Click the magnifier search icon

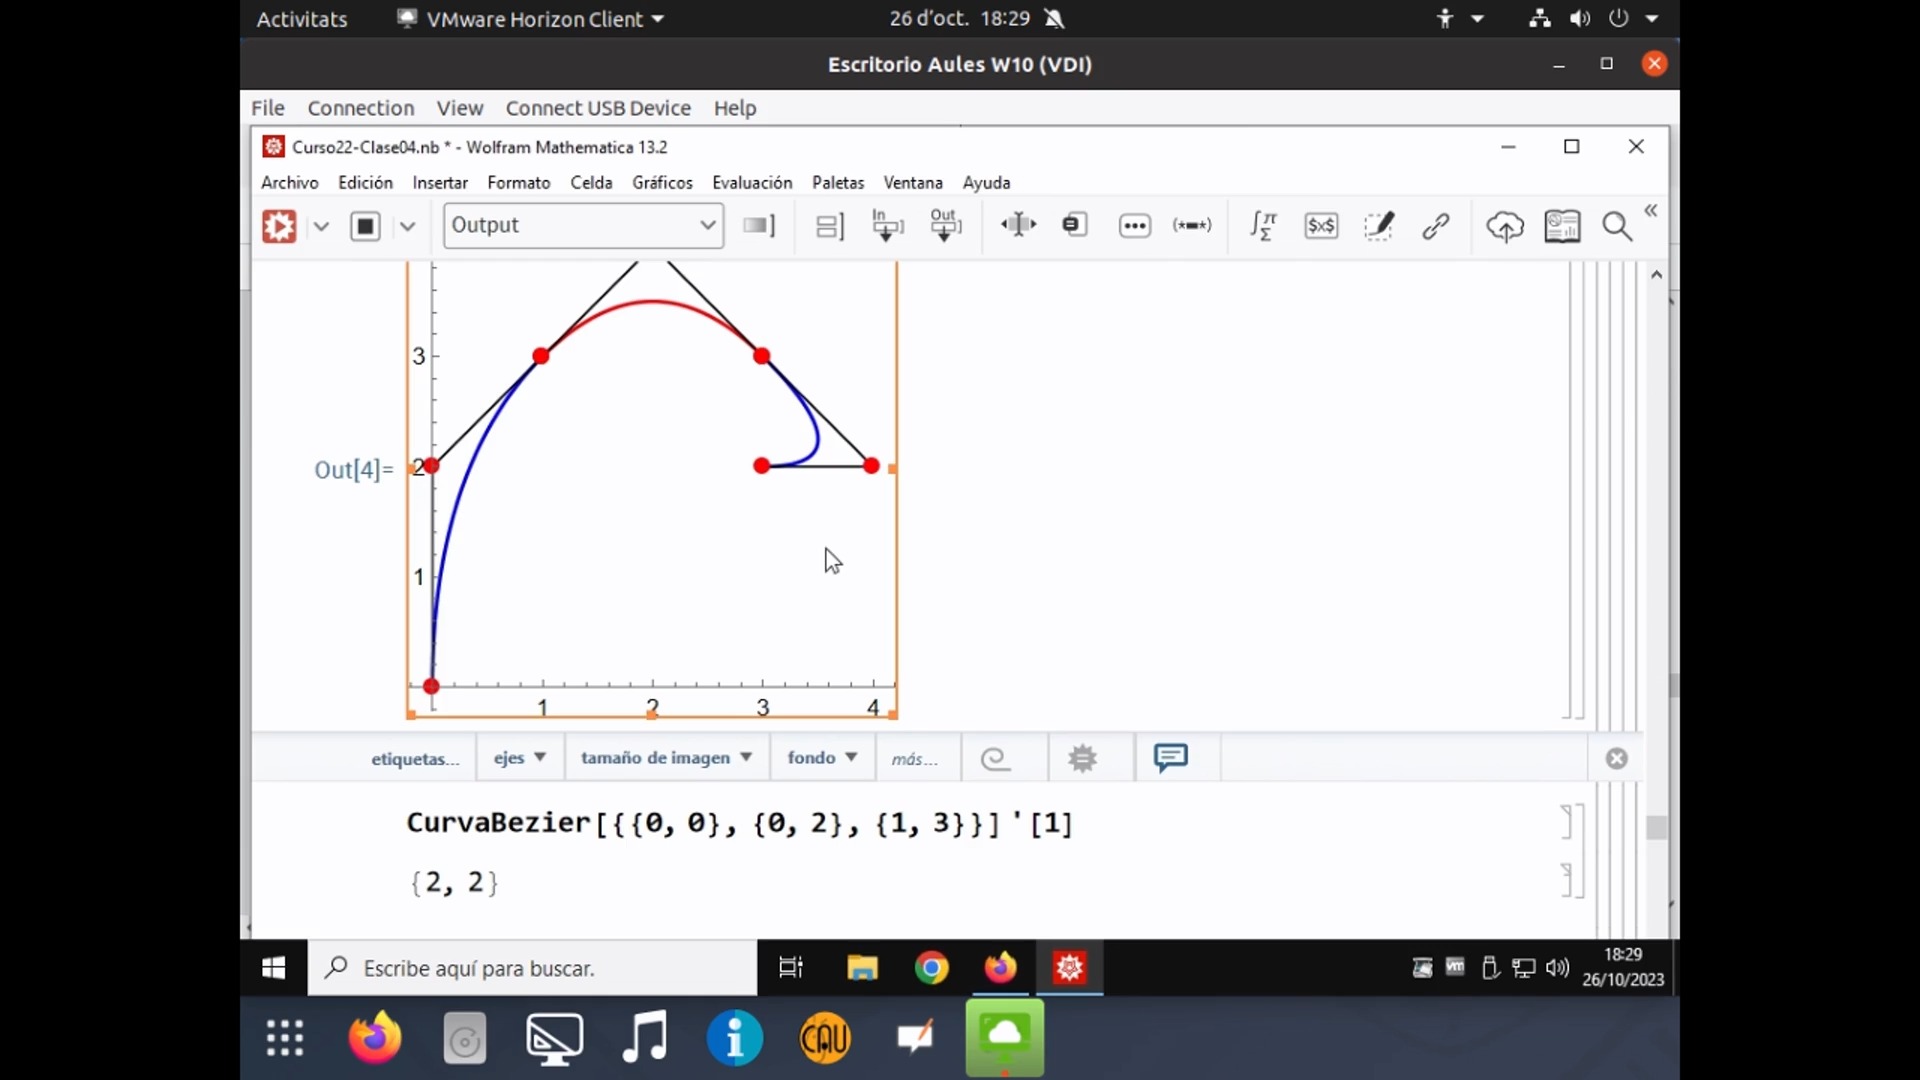[1617, 227]
